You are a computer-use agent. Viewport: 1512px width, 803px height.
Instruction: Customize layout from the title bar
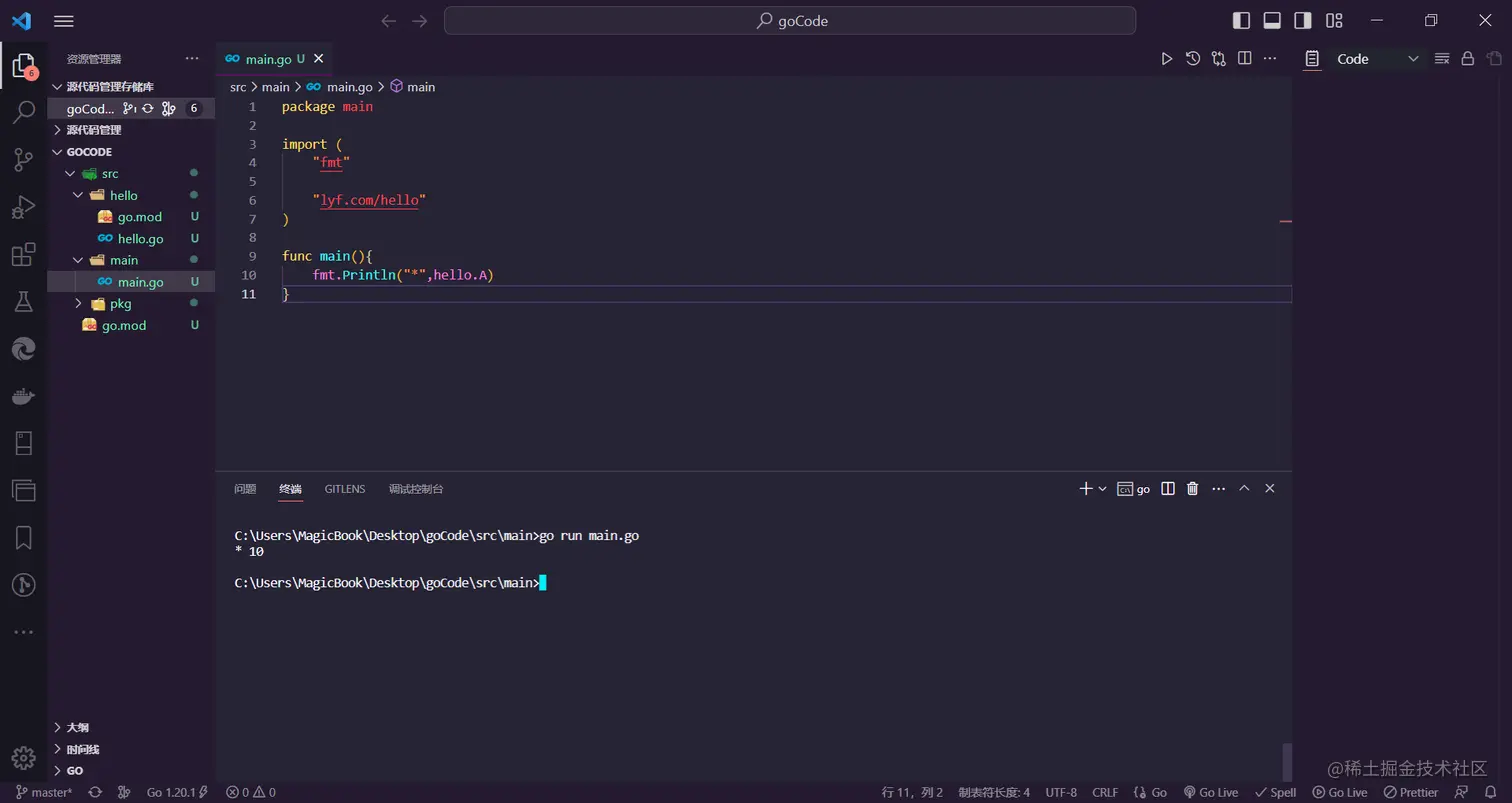click(x=1334, y=21)
